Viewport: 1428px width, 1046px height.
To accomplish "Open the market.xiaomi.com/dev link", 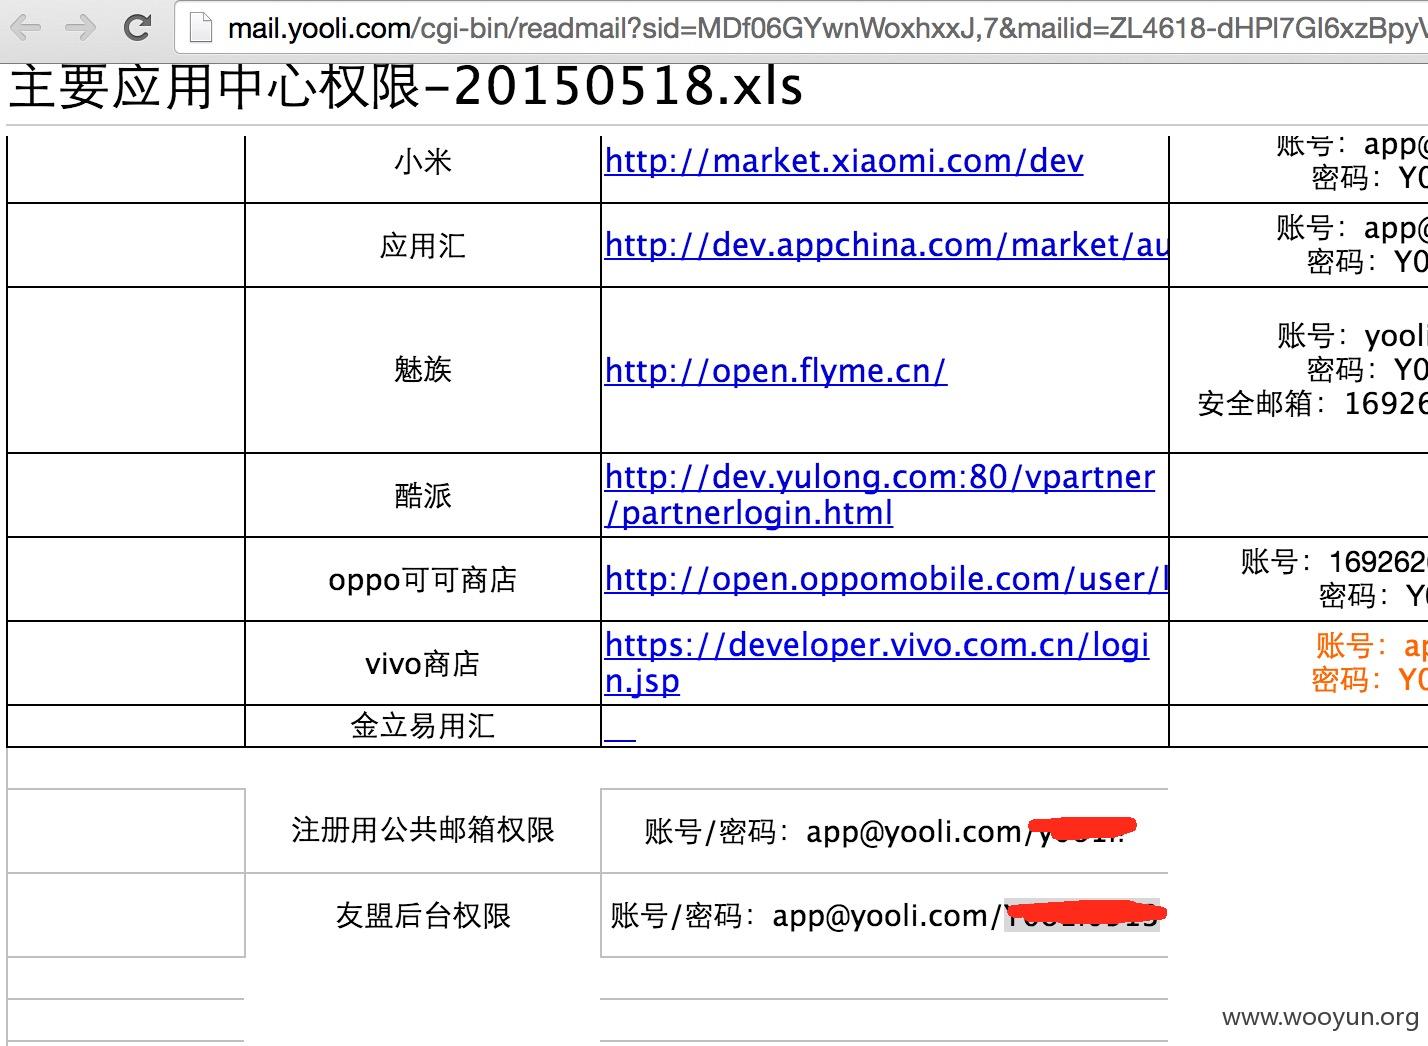I will 844,161.
